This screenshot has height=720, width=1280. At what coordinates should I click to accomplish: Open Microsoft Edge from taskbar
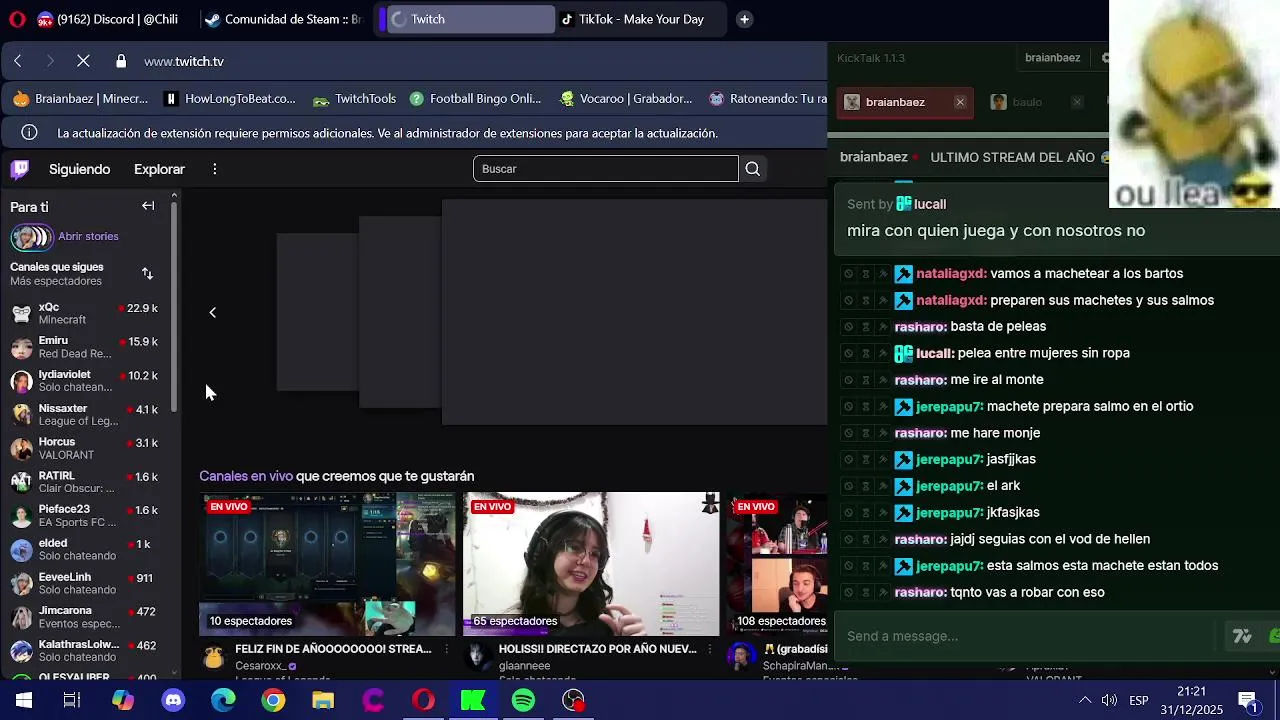[x=223, y=701]
